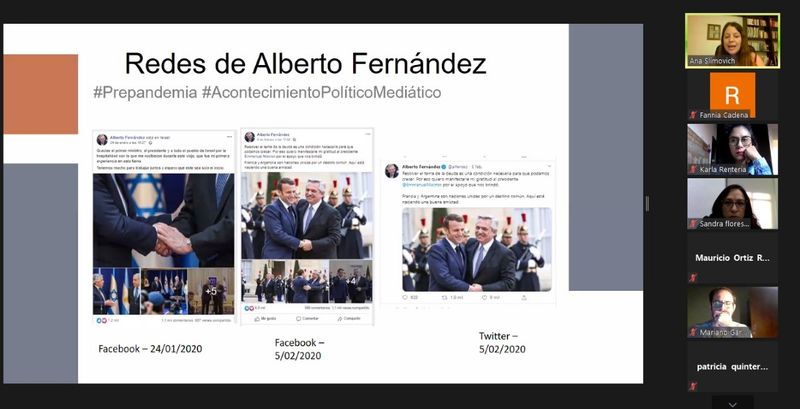
Task: Open the three-dot menu on Macron Facebook post
Action: pyautogui.click(x=368, y=135)
